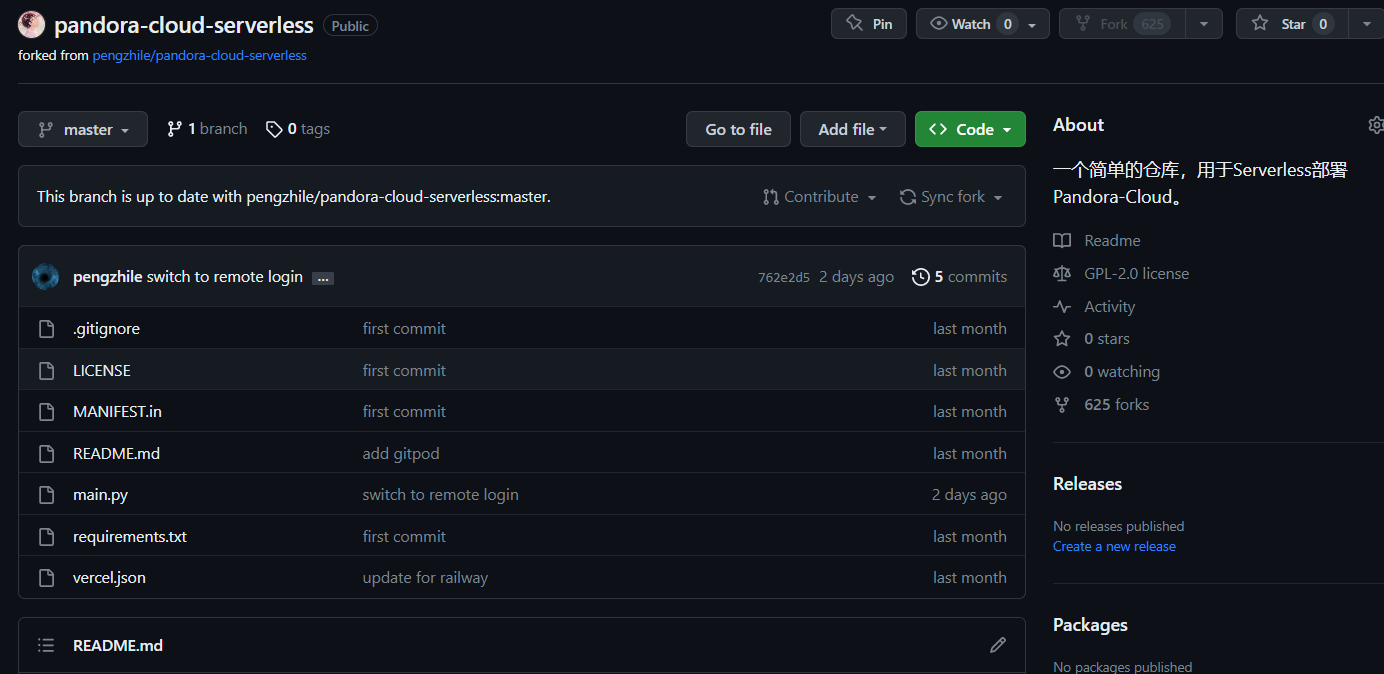This screenshot has height=674, width=1384.
Task: Click the repository owner avatar at top
Action: pyautogui.click(x=32, y=25)
